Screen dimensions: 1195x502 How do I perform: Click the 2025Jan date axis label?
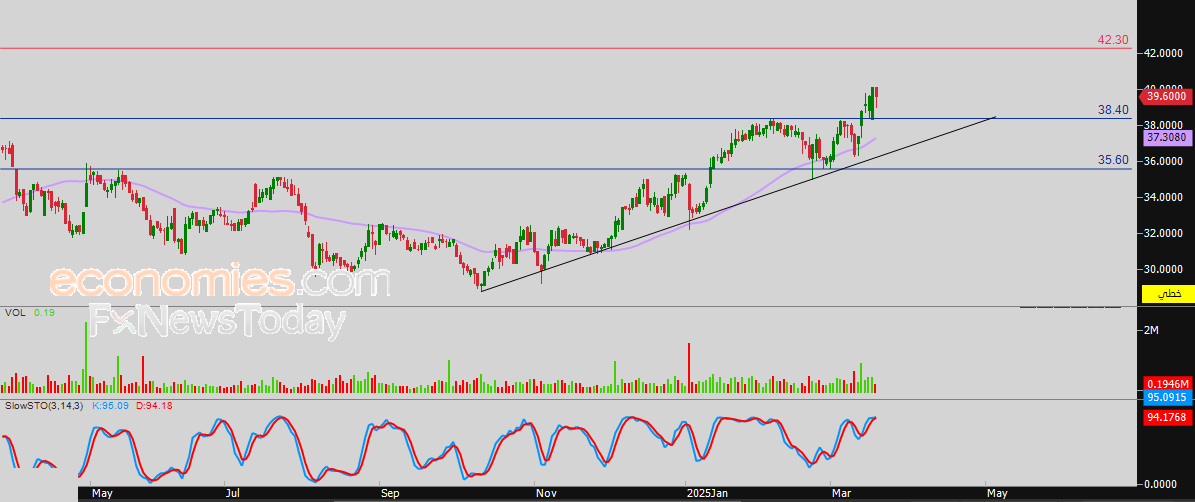(708, 494)
